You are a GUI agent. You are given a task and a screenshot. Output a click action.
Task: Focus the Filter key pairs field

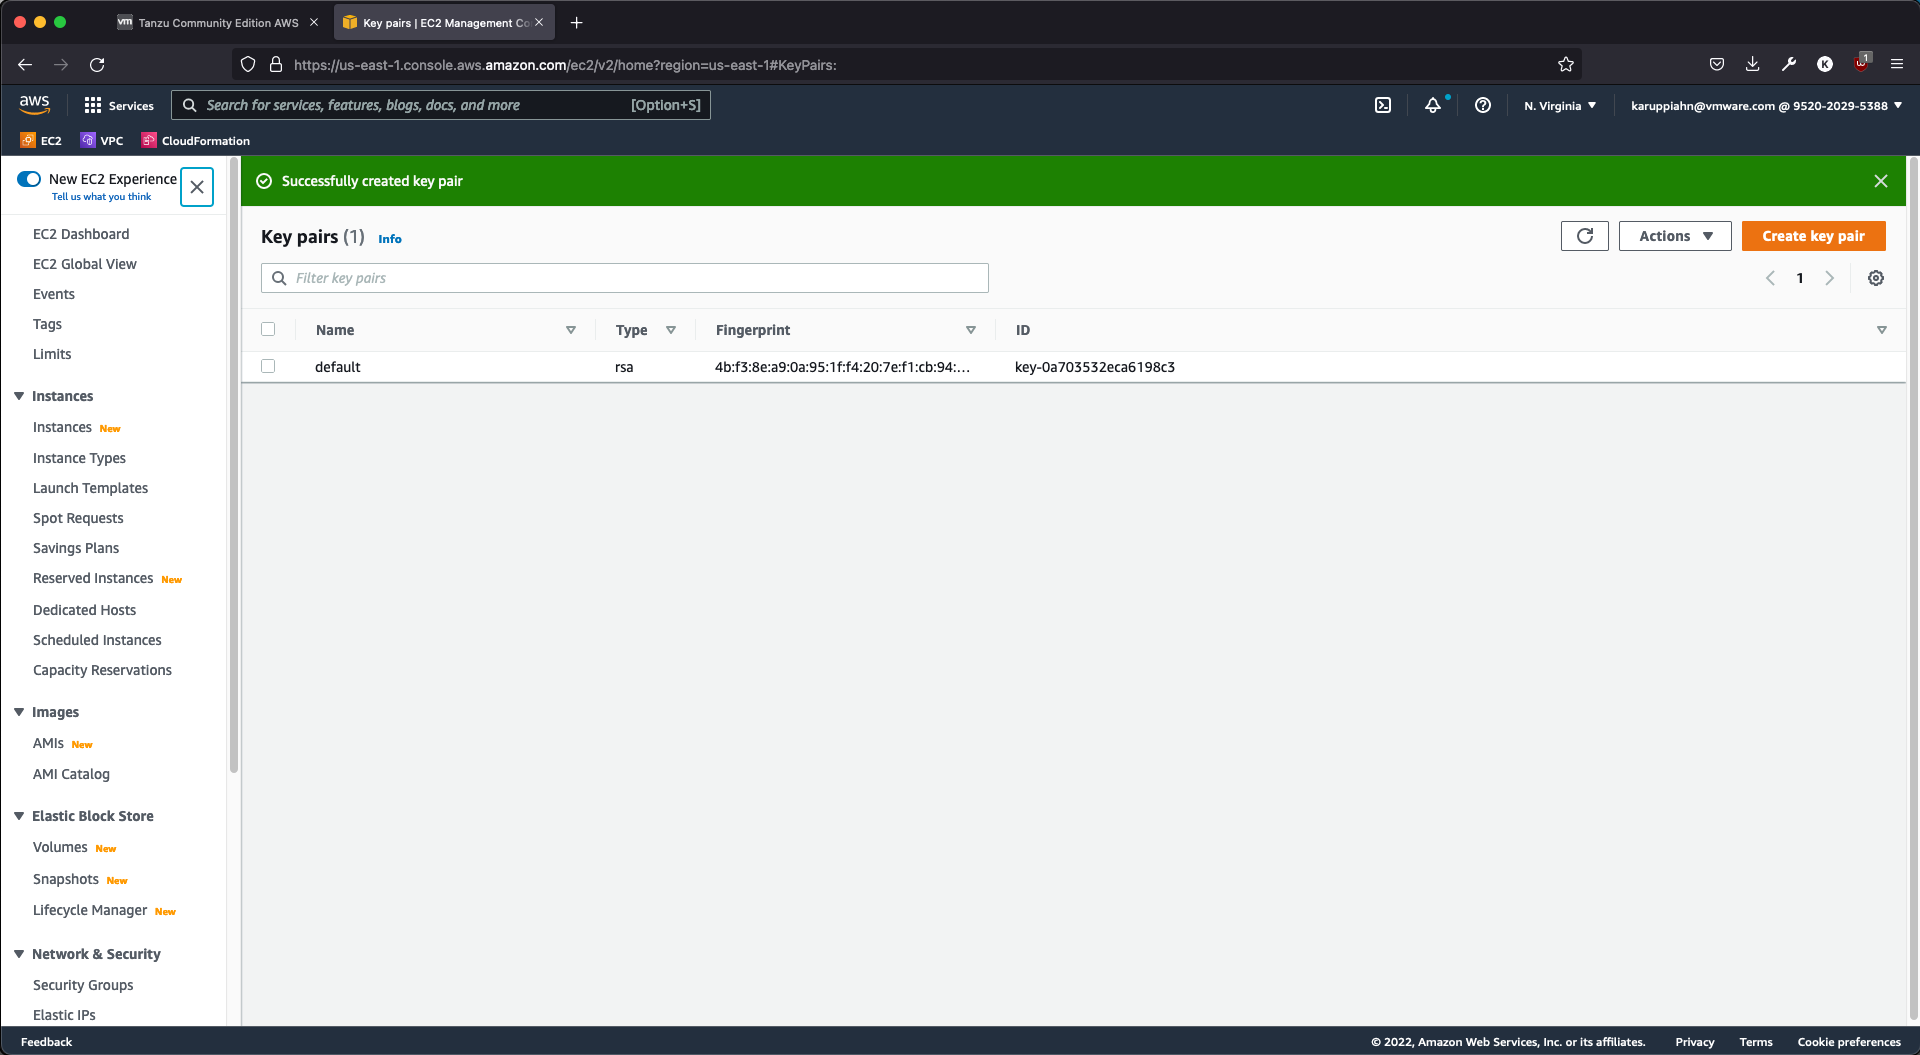point(625,278)
